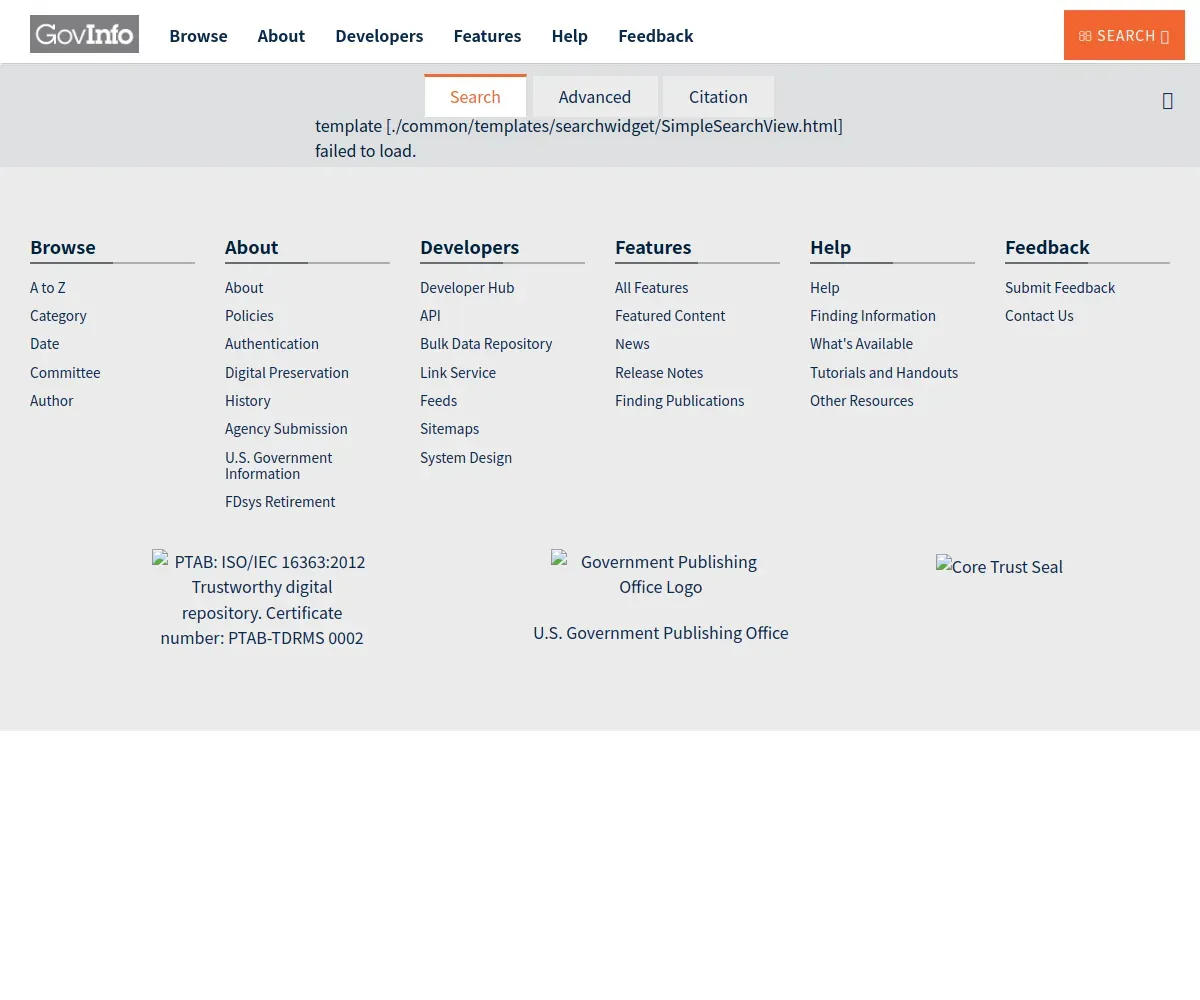Open U.S. Government Information link
The height and width of the screenshot is (1000, 1200).
tap(279, 466)
